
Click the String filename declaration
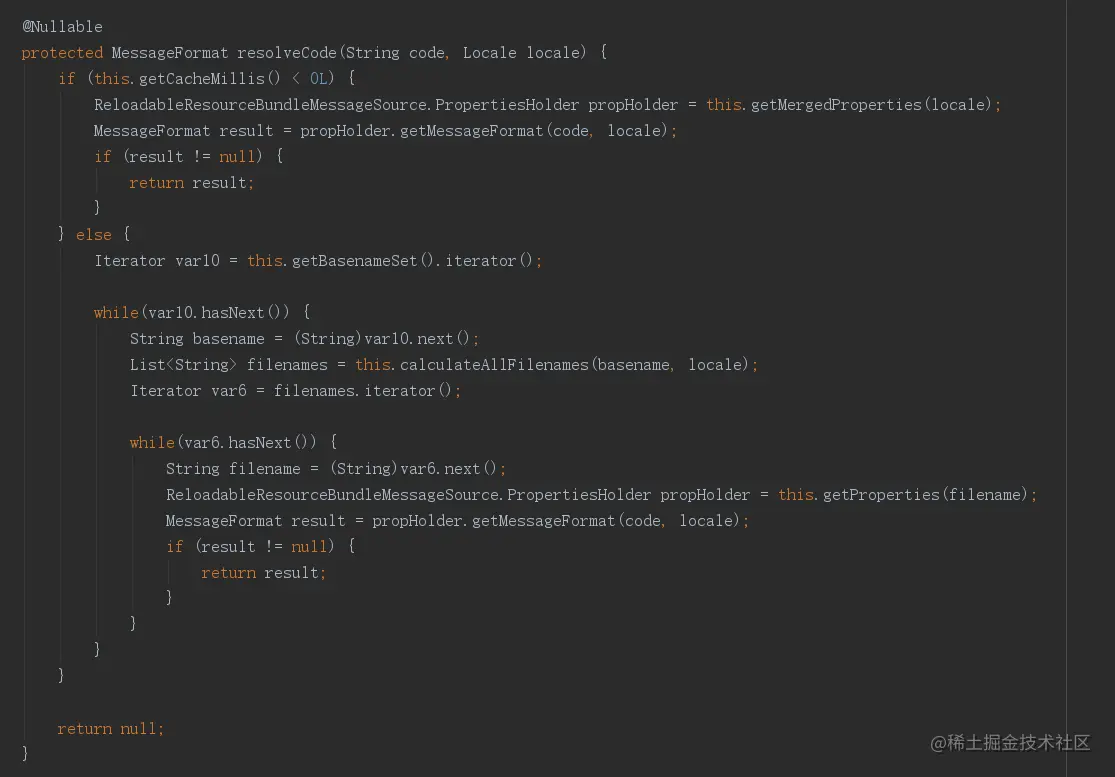coord(233,468)
